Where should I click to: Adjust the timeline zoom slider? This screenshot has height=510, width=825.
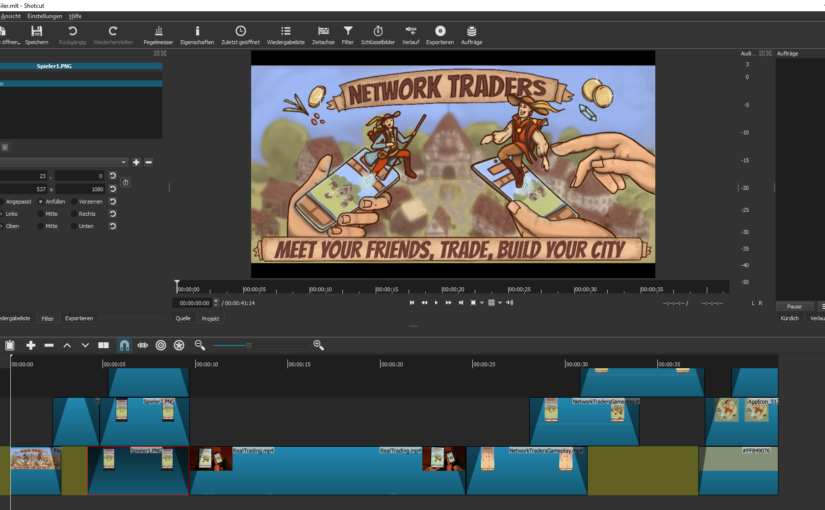click(x=259, y=345)
